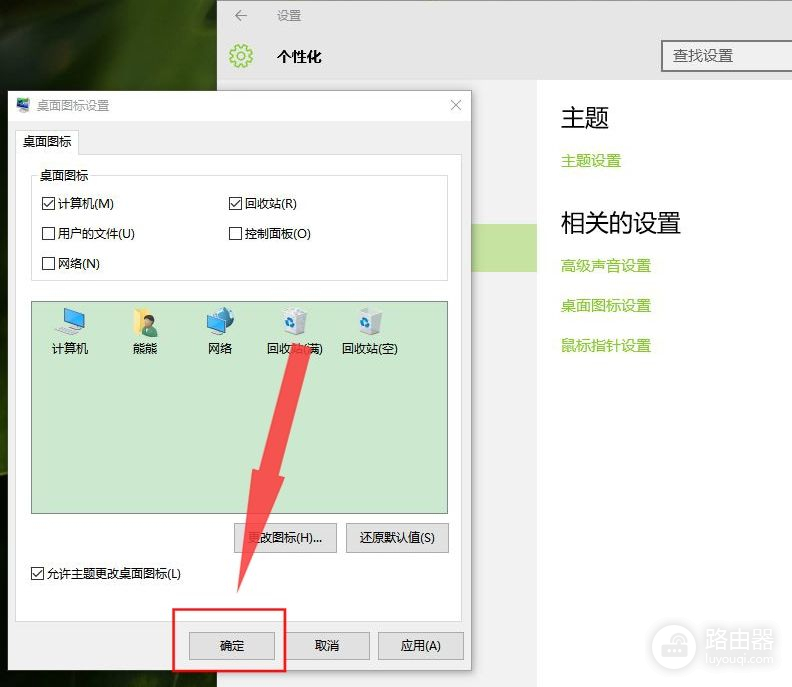Select the 网络 icon in preview list
This screenshot has width=792, height=687.
[x=220, y=323]
